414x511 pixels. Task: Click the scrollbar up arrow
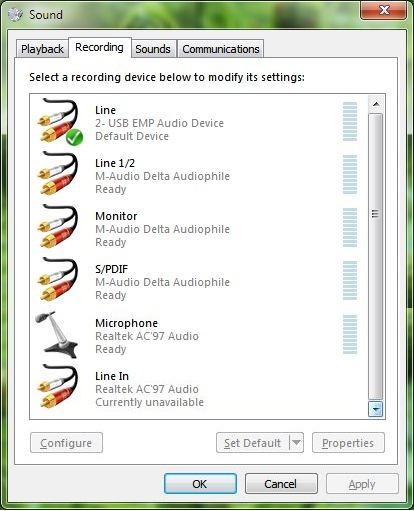tap(376, 104)
